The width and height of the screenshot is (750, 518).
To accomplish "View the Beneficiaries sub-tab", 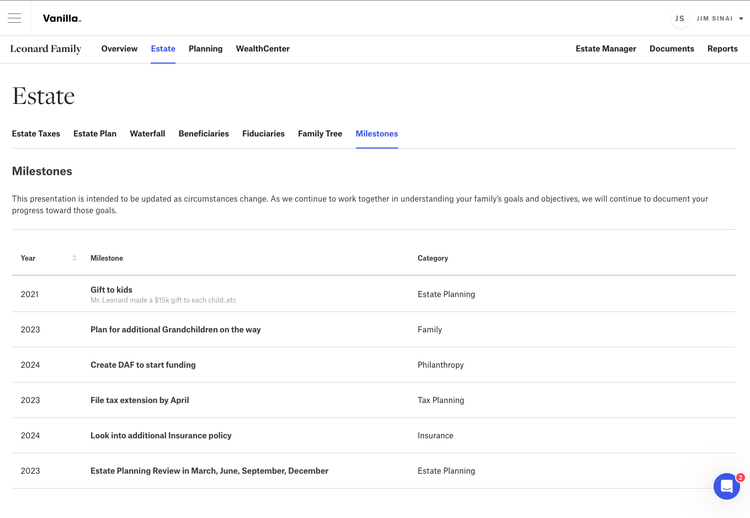I will 204,133.
